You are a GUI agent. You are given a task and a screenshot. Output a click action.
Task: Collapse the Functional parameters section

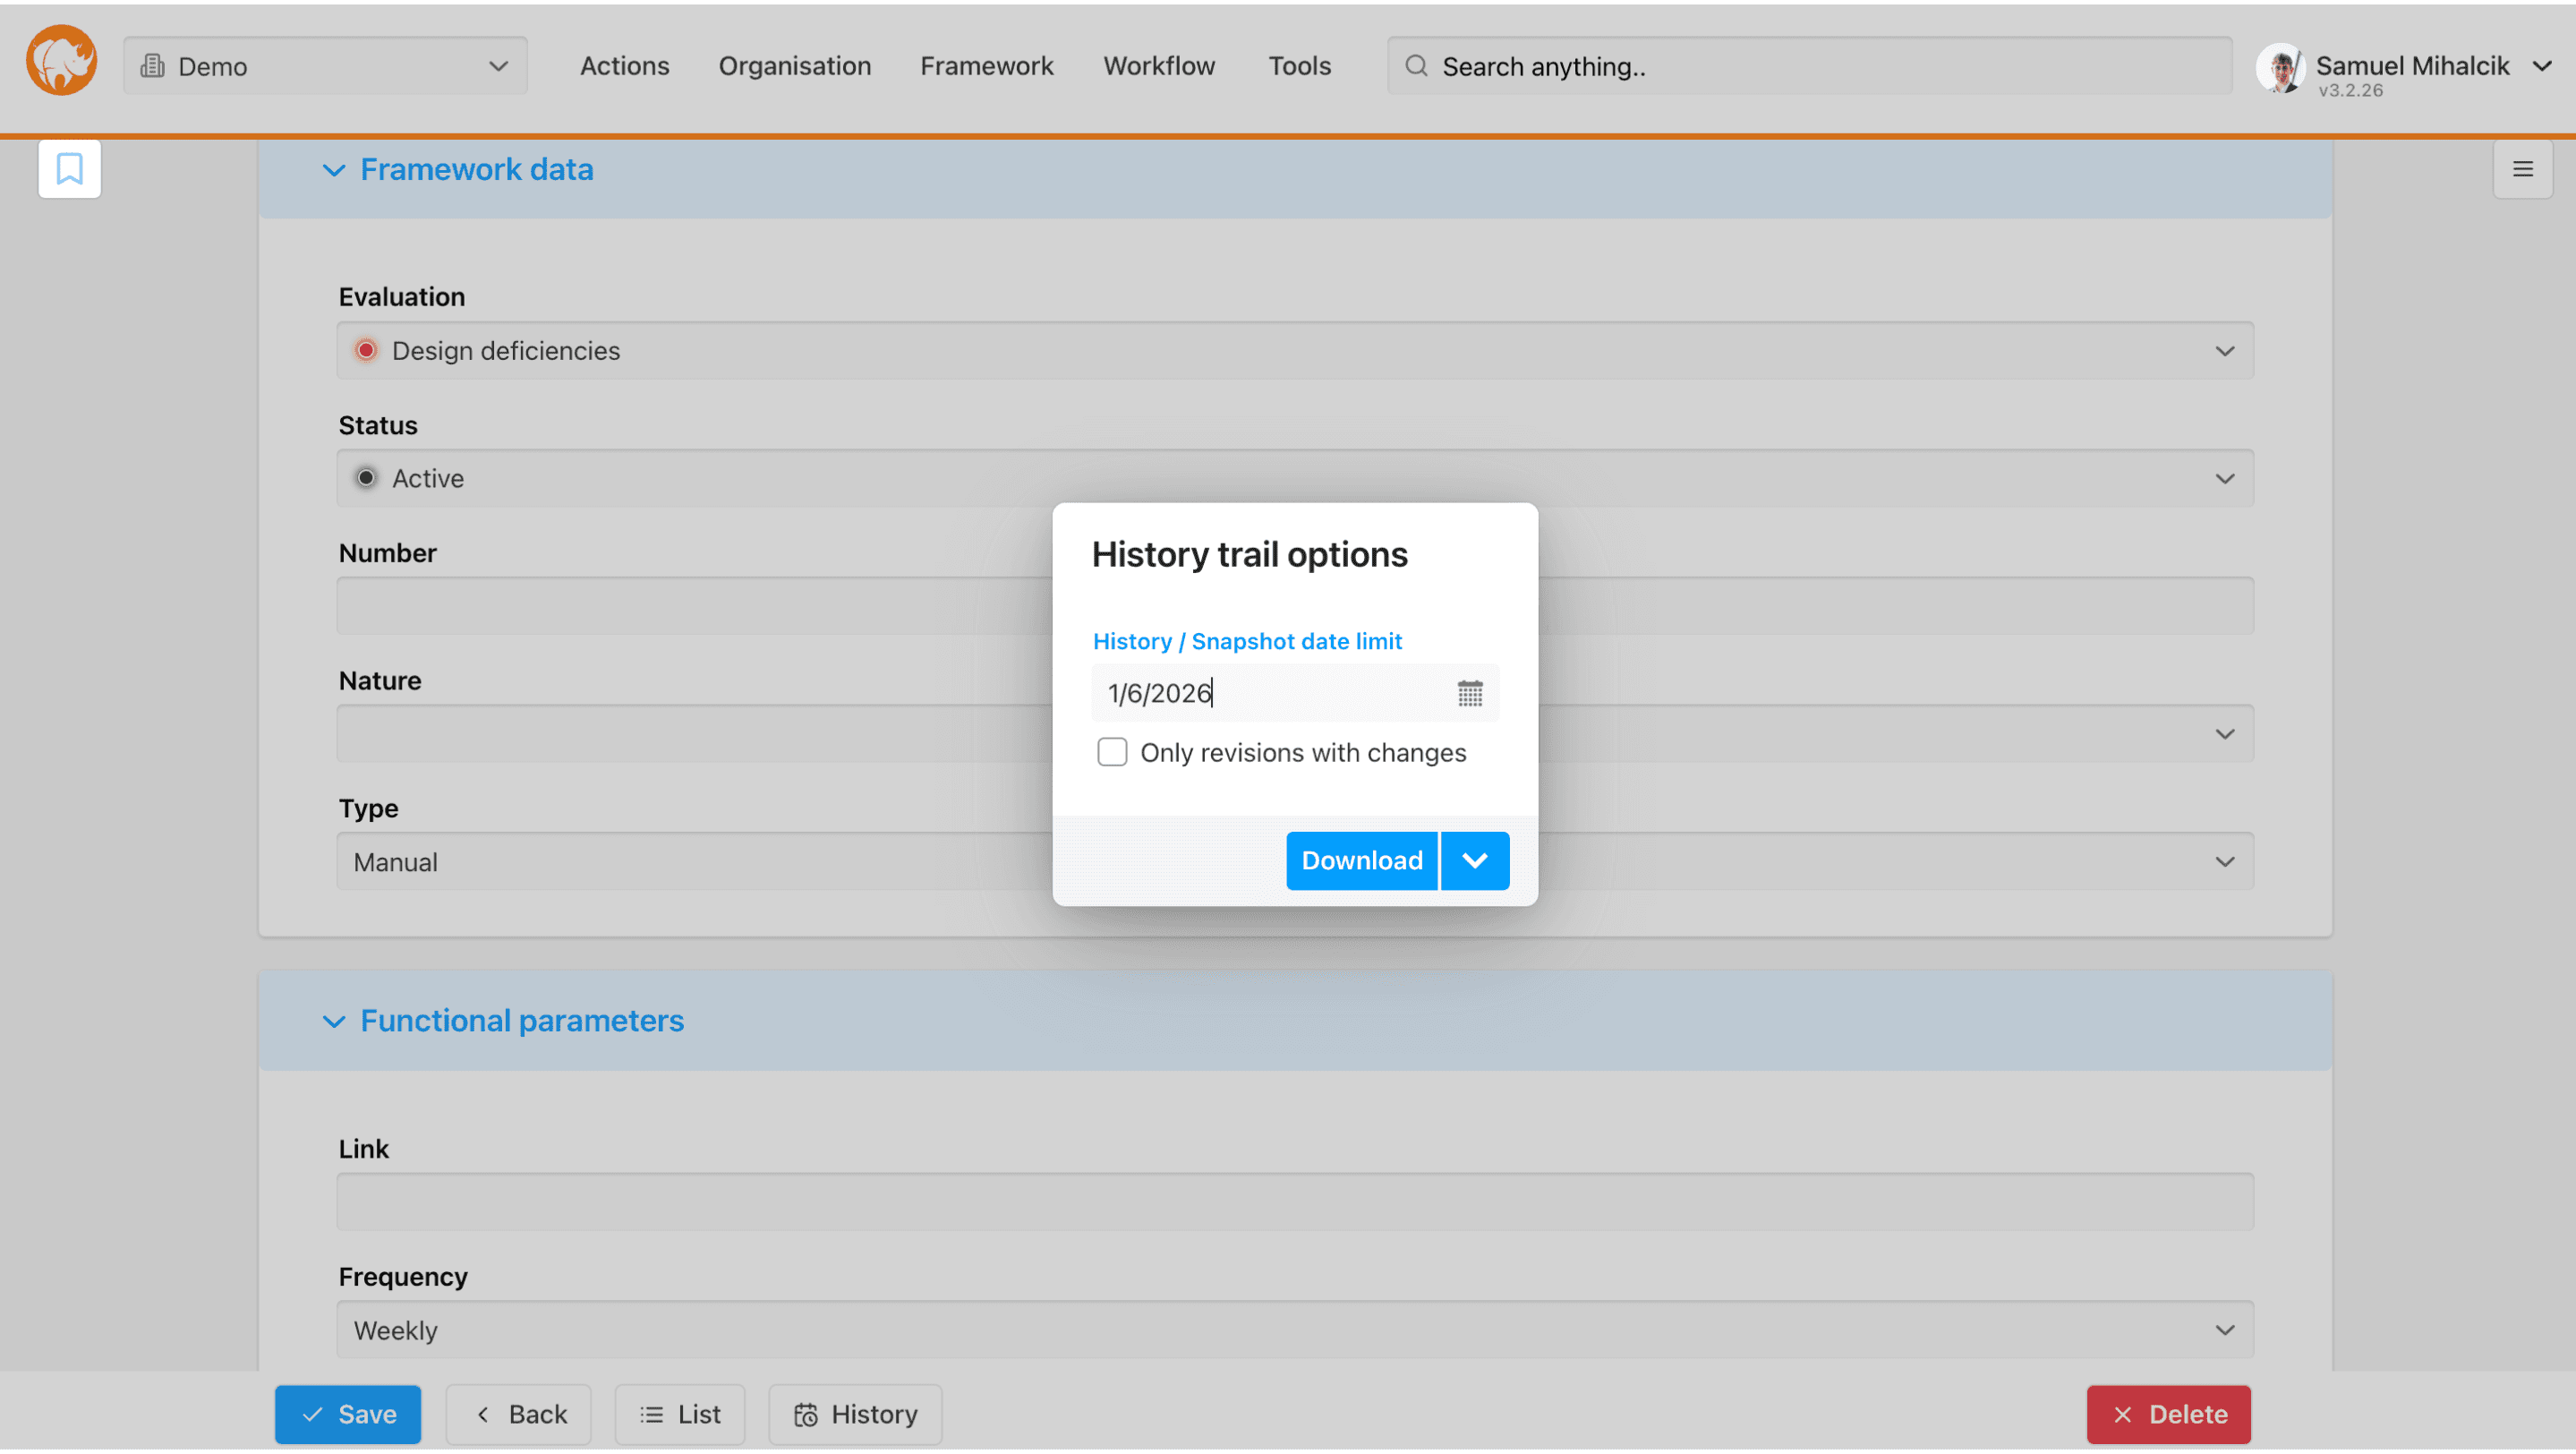coord(334,1021)
